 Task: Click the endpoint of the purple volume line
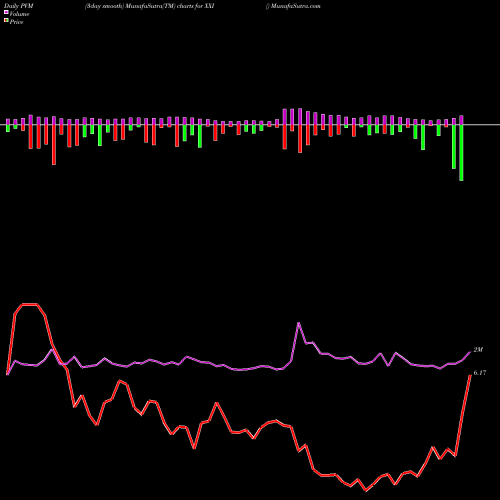click(x=470, y=352)
